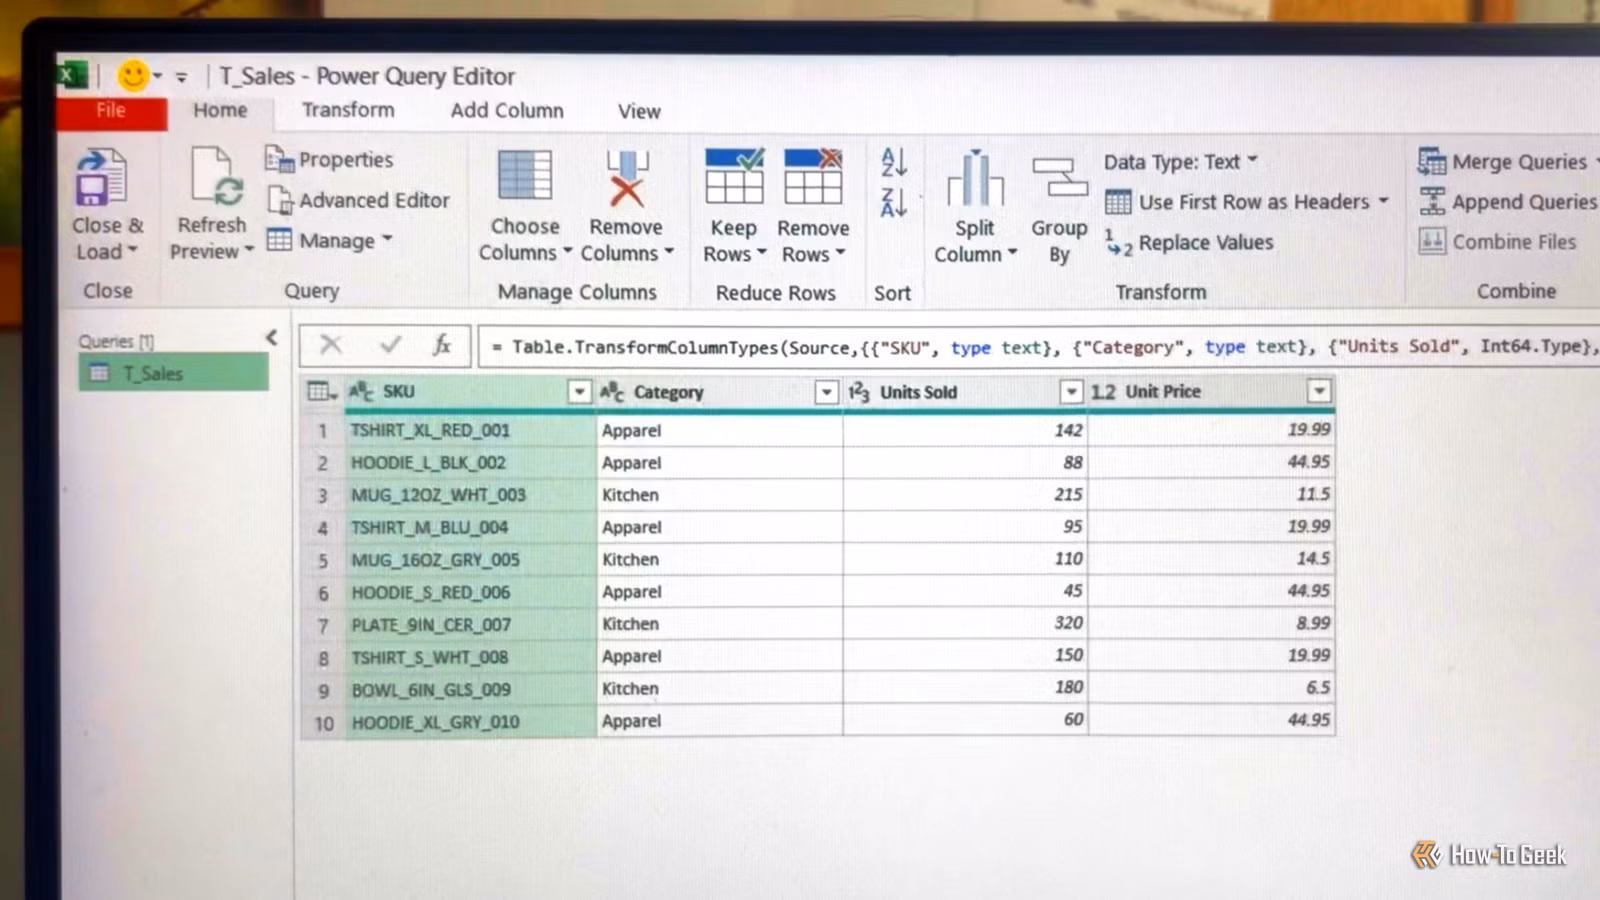Image resolution: width=1600 pixels, height=900 pixels.
Task: Click Use First Row as Headers
Action: coord(1248,202)
